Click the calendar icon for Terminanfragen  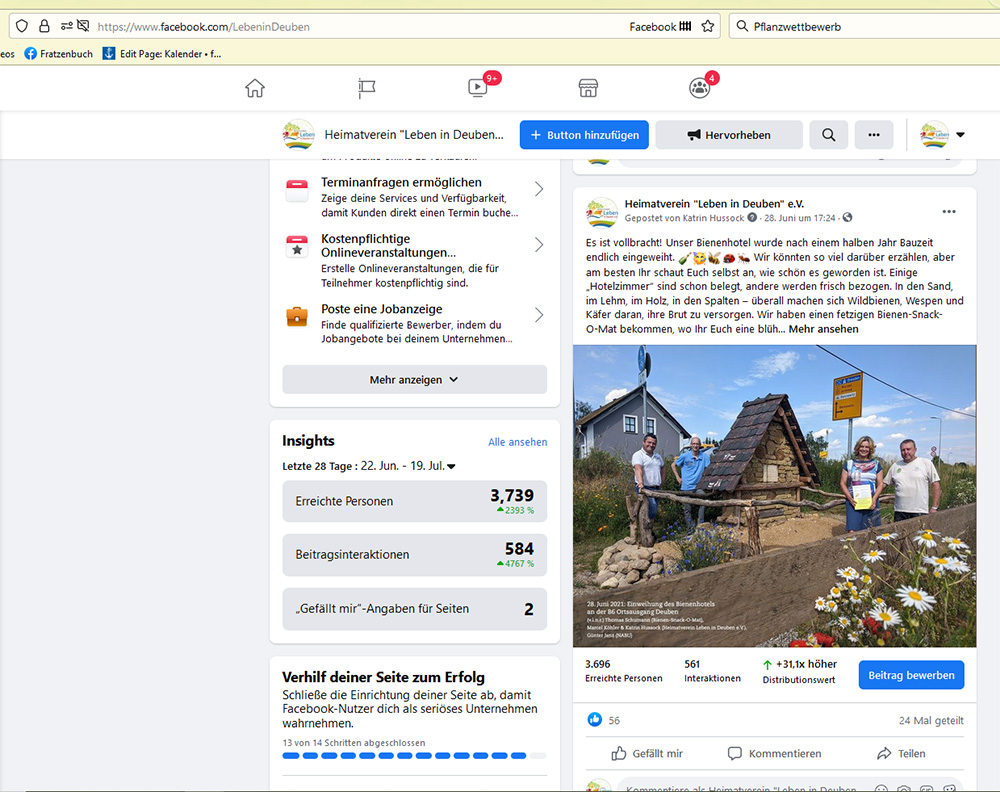[x=297, y=190]
